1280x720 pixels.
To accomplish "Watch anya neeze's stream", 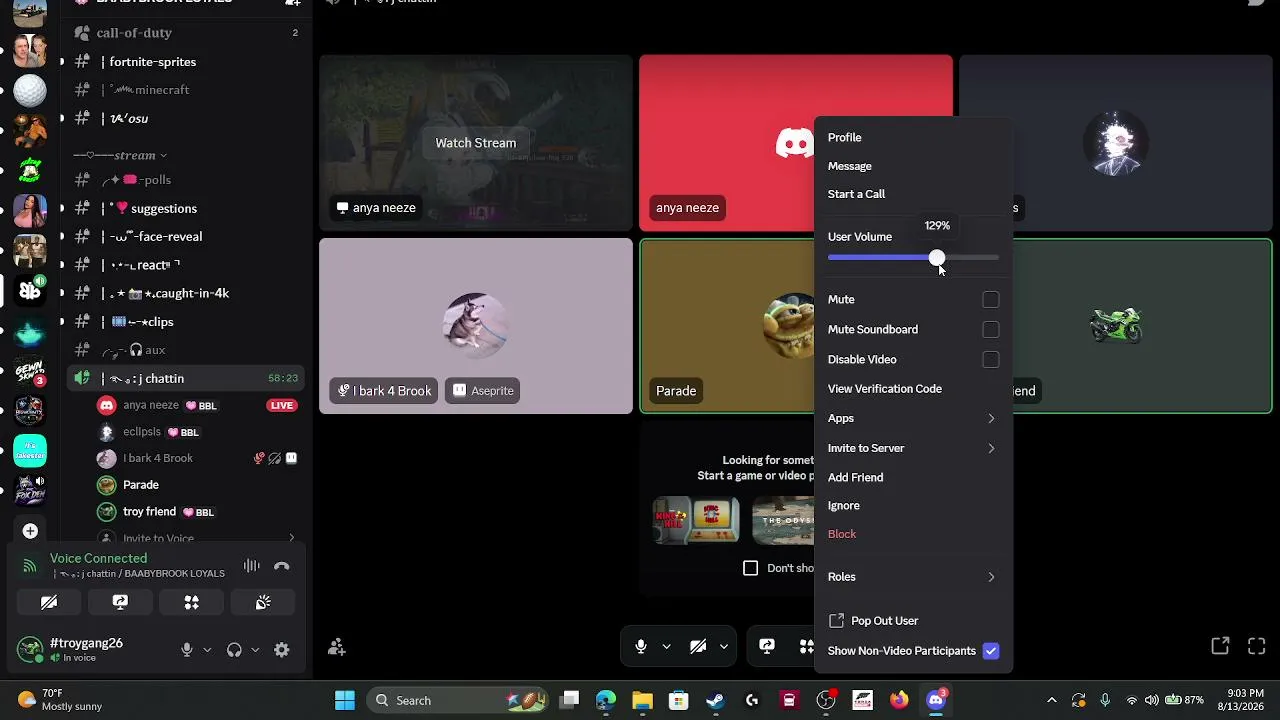I will pos(476,143).
